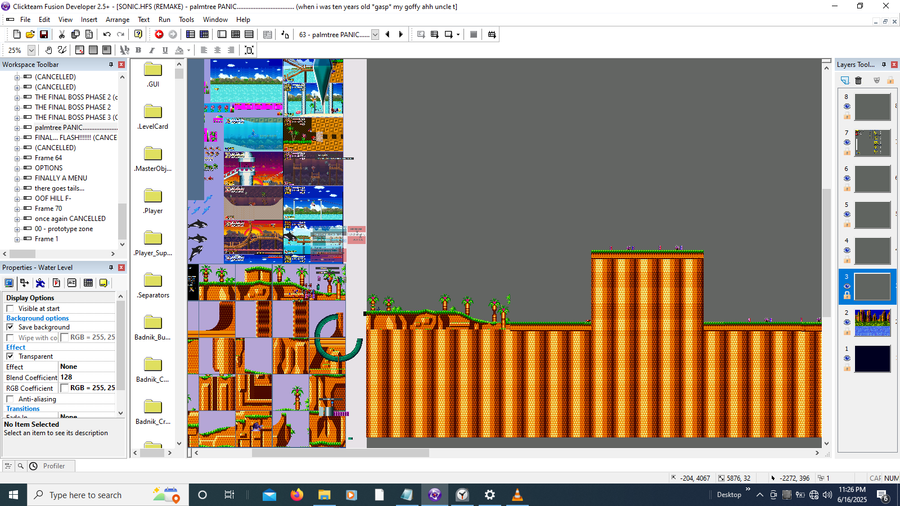This screenshot has width=900, height=506.
Task: Open the Help contents icon
Action: click(138, 34)
